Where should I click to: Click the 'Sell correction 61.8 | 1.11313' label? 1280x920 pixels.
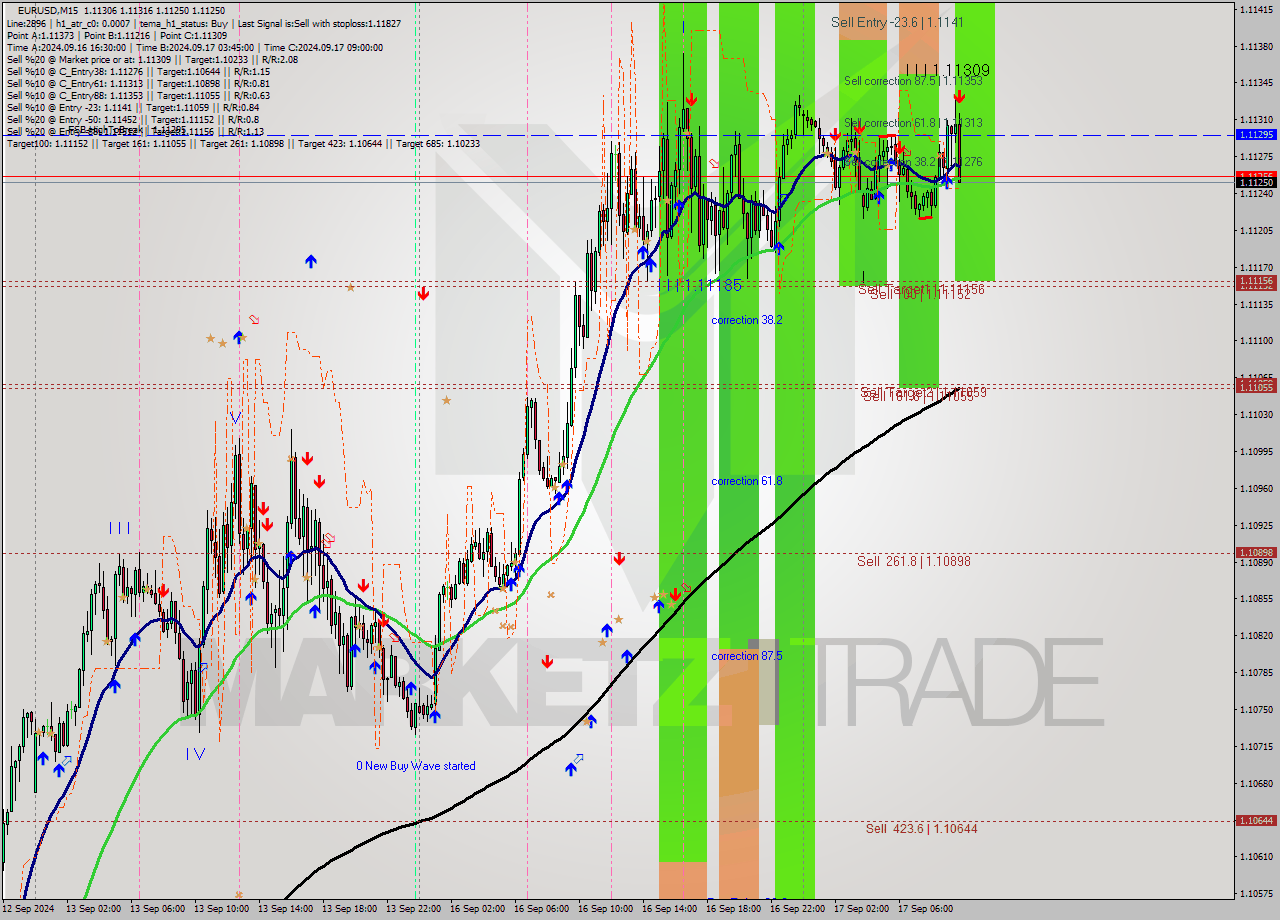click(x=913, y=123)
